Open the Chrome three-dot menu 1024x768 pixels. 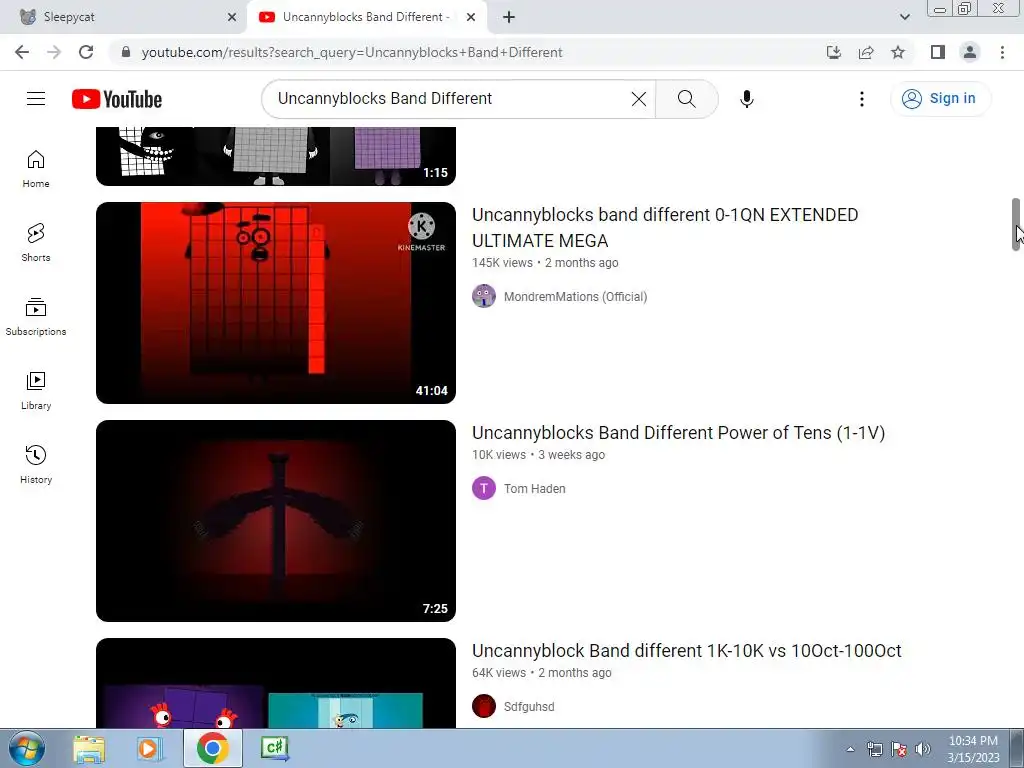[x=1002, y=52]
